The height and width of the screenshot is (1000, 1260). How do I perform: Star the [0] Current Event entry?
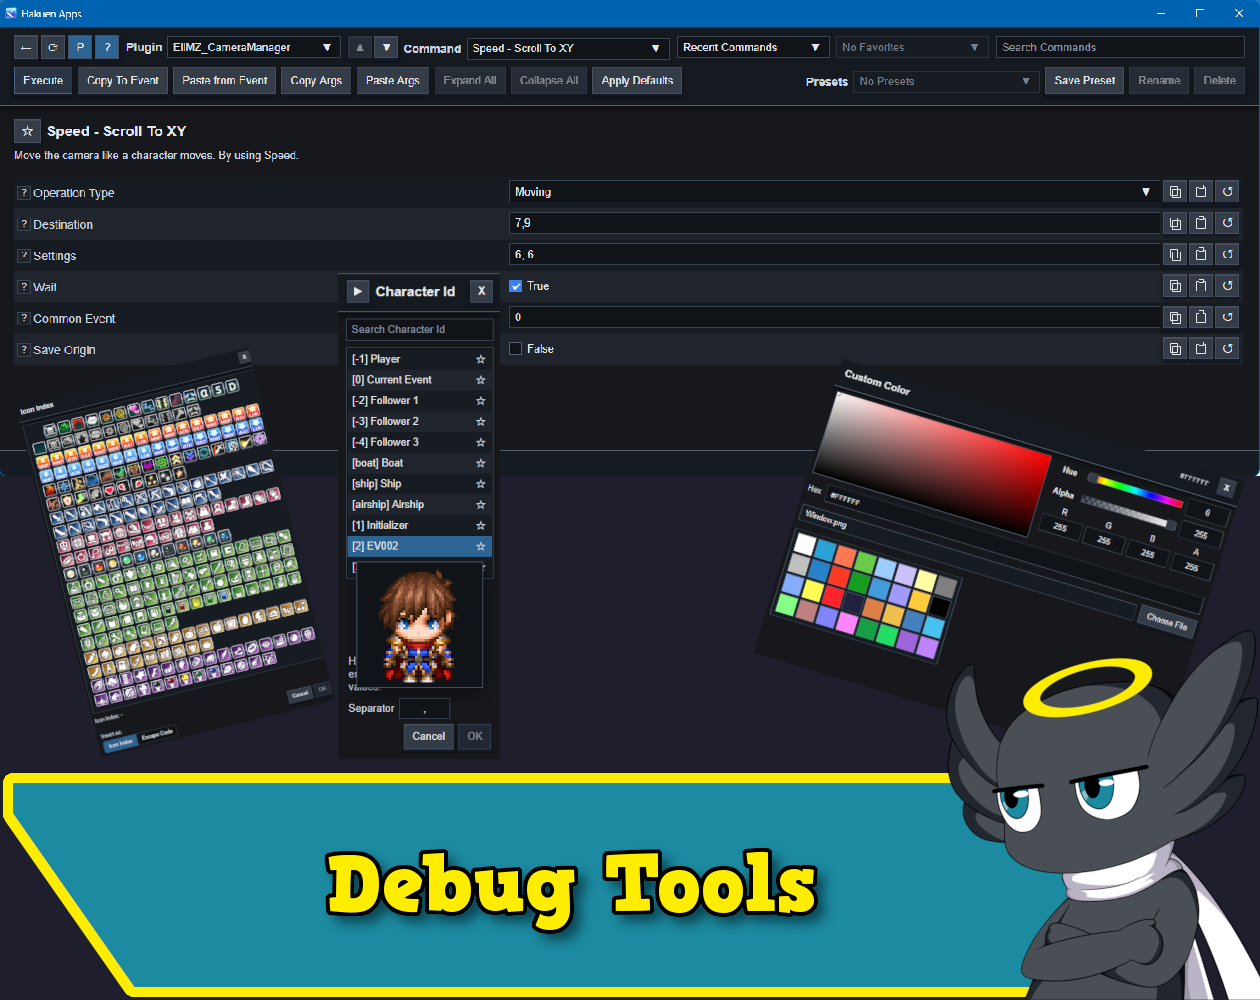481,380
